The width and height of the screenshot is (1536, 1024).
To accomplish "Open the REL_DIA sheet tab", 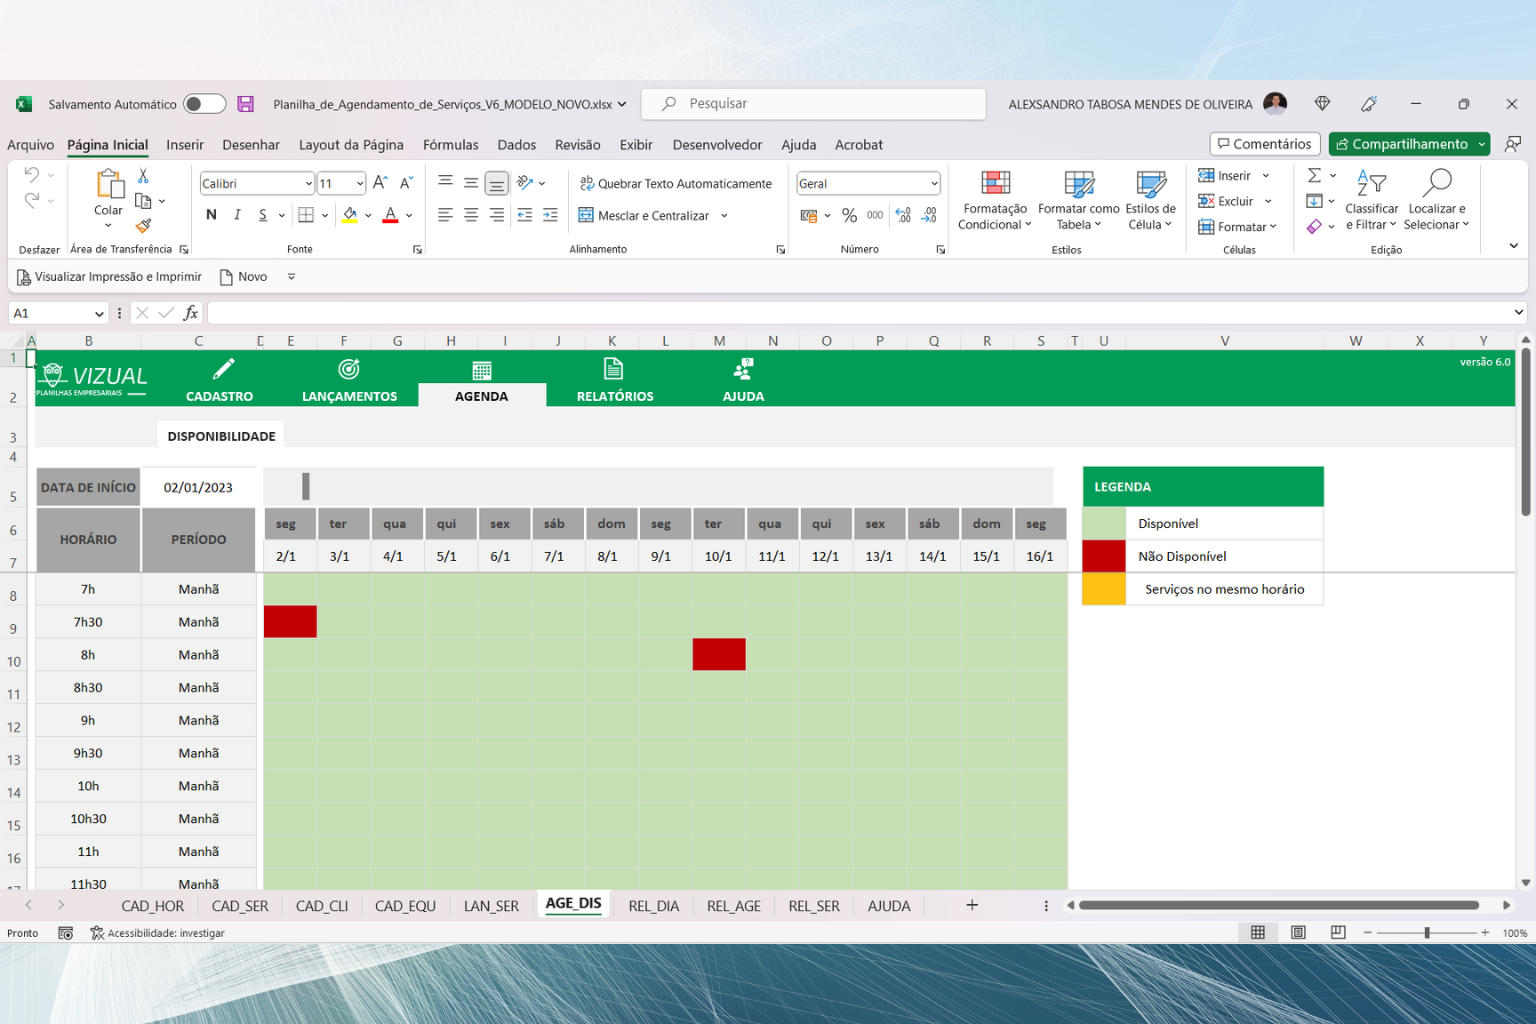I will point(654,905).
